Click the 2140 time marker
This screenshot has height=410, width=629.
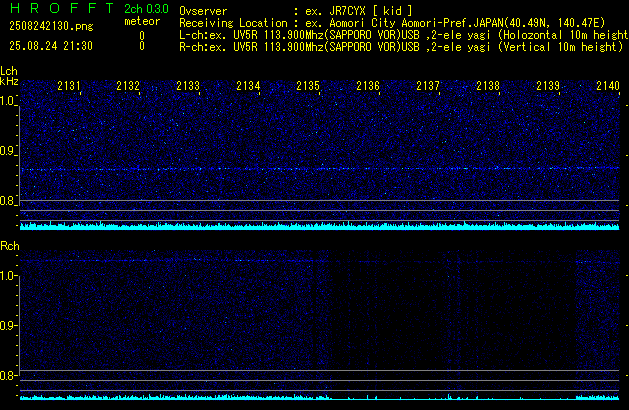pos(608,86)
